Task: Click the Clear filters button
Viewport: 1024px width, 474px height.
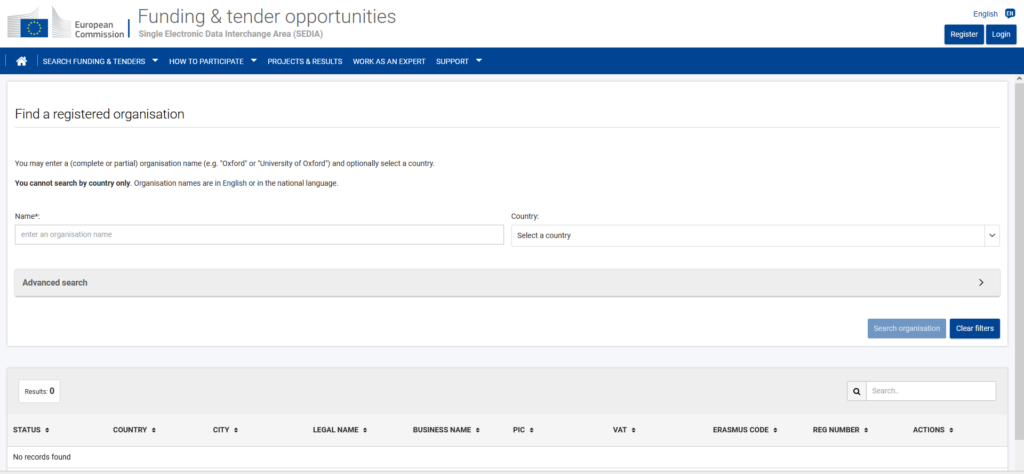Action: tap(974, 328)
